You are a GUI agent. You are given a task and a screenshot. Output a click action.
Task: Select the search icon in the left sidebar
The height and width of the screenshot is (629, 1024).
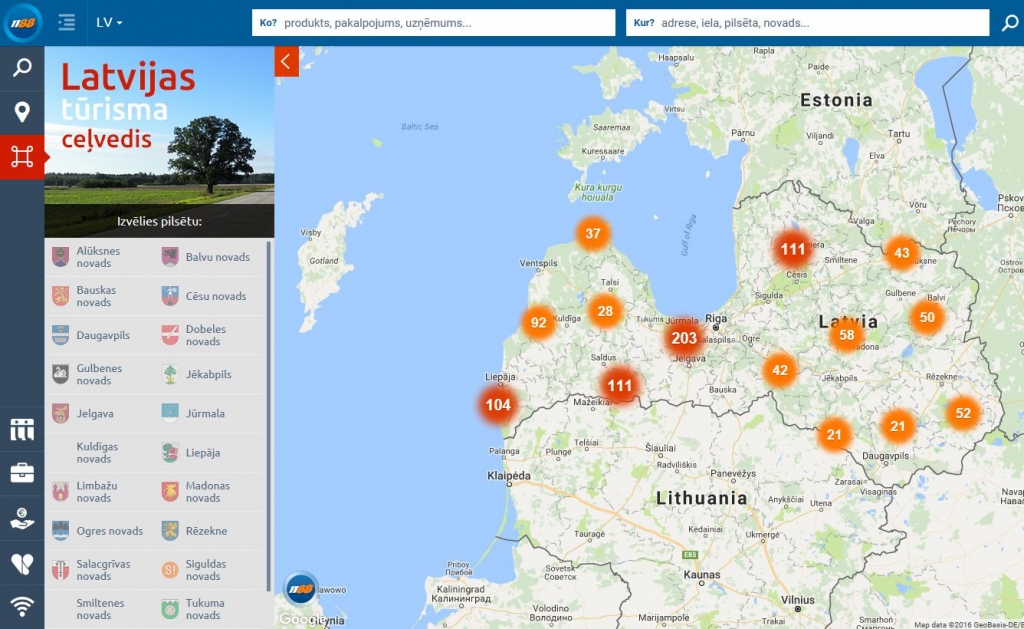click(x=22, y=68)
